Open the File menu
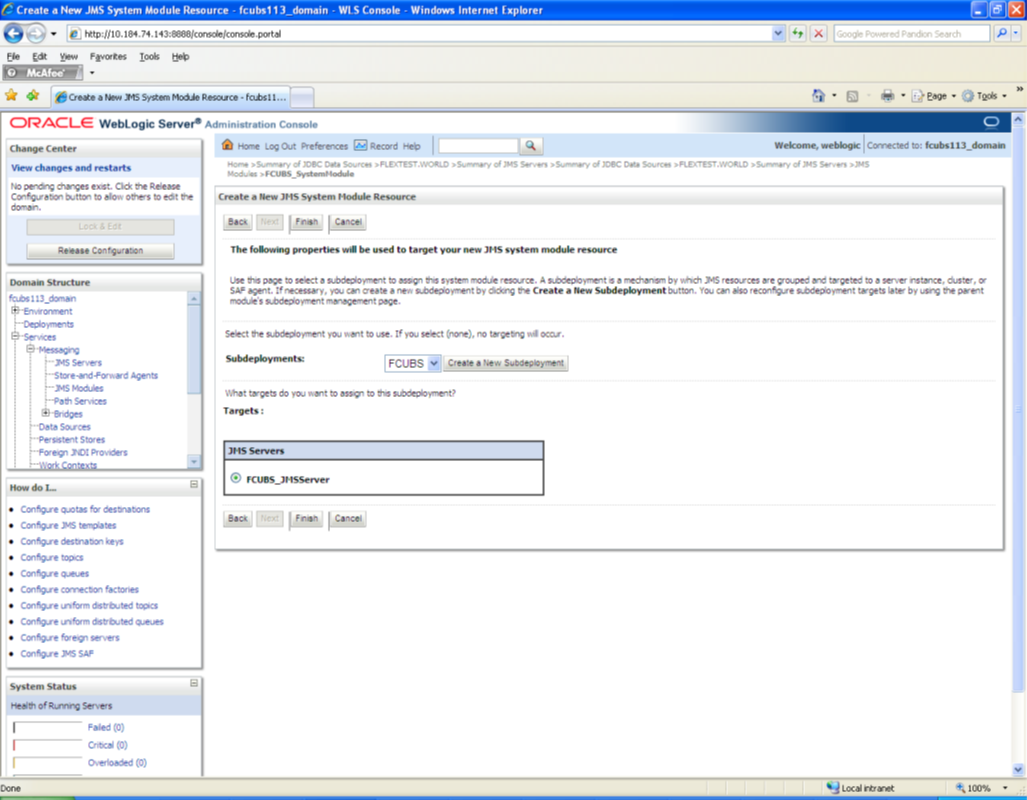Image resolution: width=1027 pixels, height=800 pixels. [13, 56]
